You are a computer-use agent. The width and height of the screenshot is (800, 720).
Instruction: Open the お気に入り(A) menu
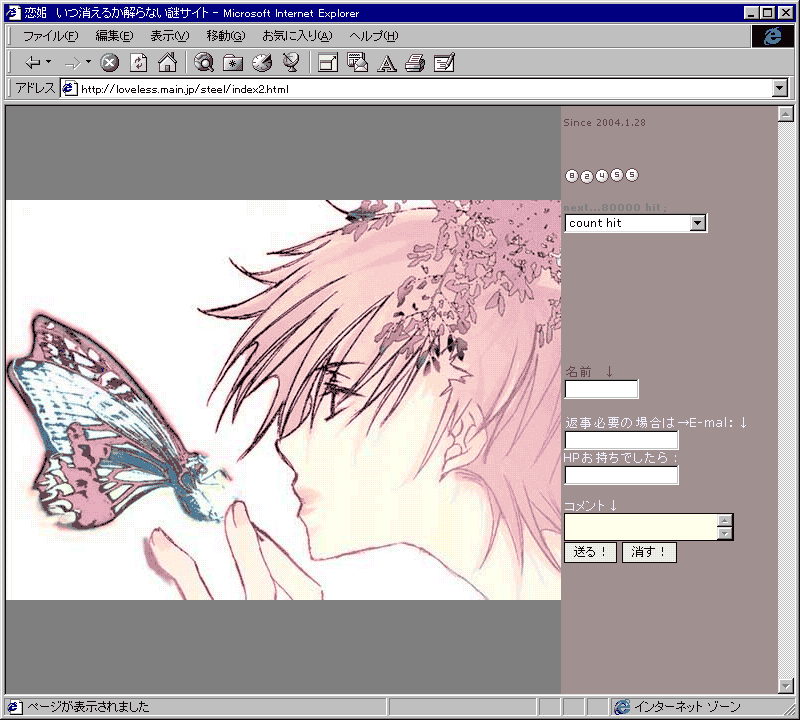[297, 36]
